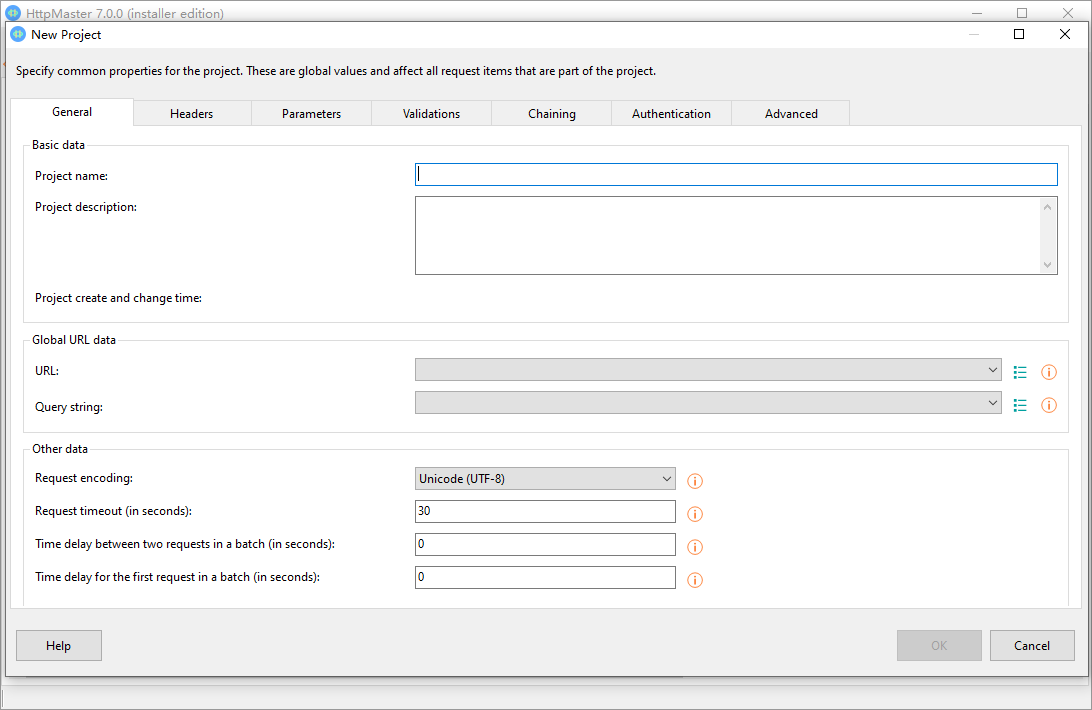Click the Help button
The height and width of the screenshot is (710, 1092).
[x=58, y=646]
